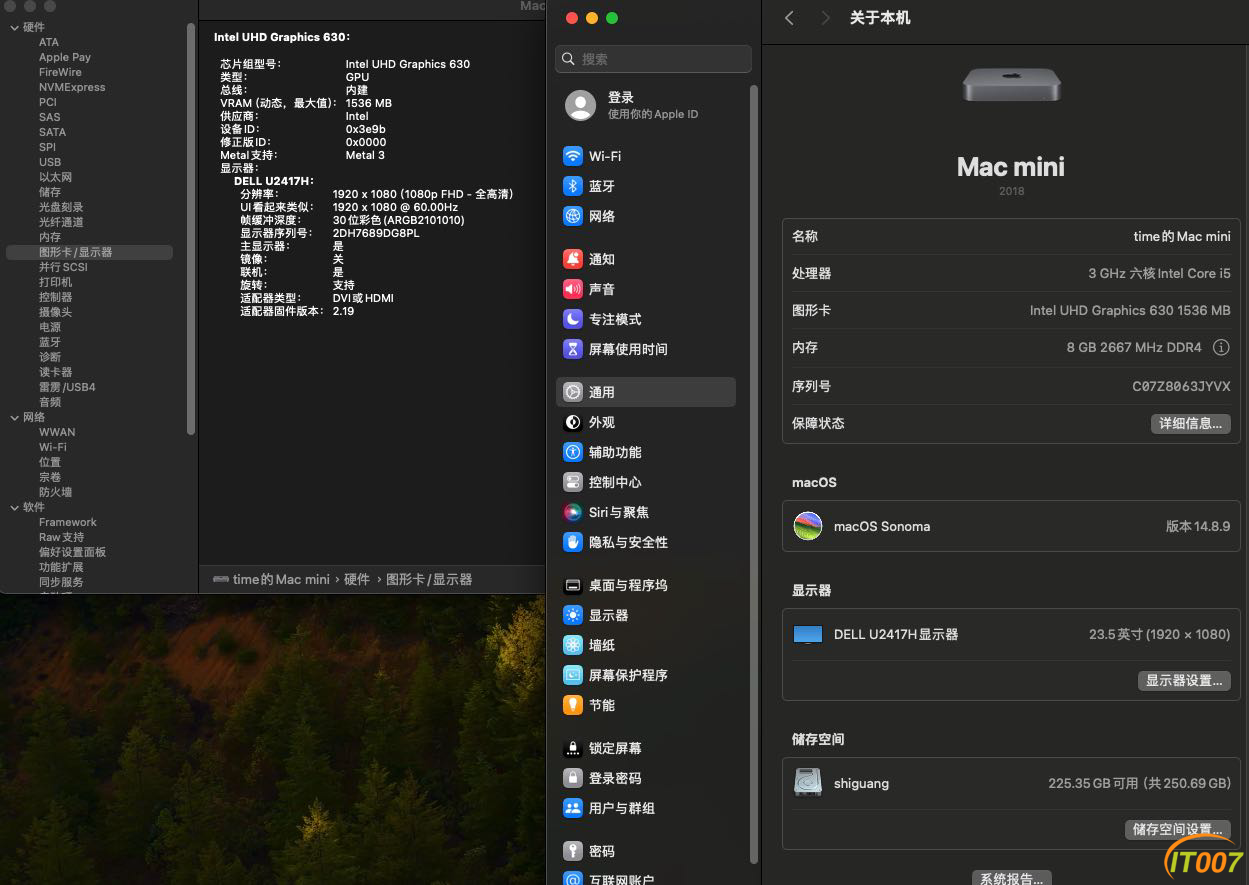
Task: Select Apple Pay in hardware list
Action: [x=65, y=57]
